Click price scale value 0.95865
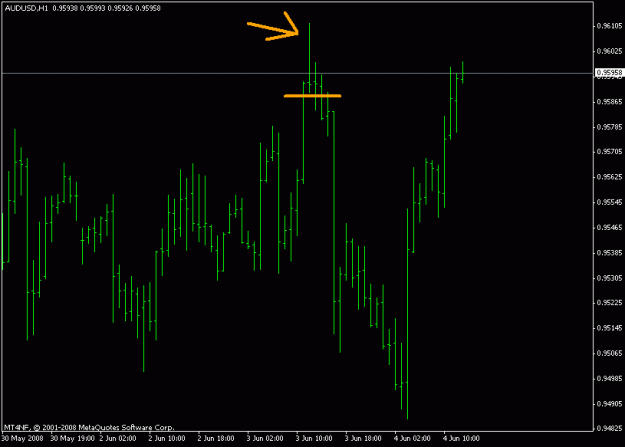Screen dimensions: 625x447 tap(609, 102)
